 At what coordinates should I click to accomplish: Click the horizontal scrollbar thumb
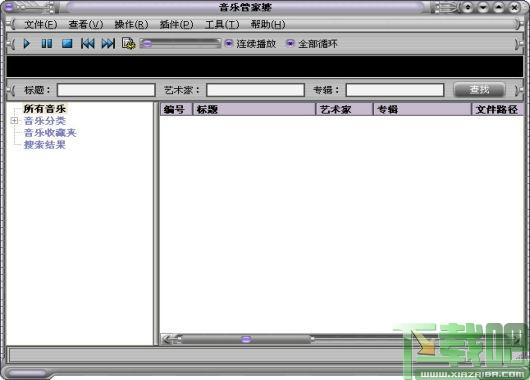pyautogui.click(x=246, y=339)
